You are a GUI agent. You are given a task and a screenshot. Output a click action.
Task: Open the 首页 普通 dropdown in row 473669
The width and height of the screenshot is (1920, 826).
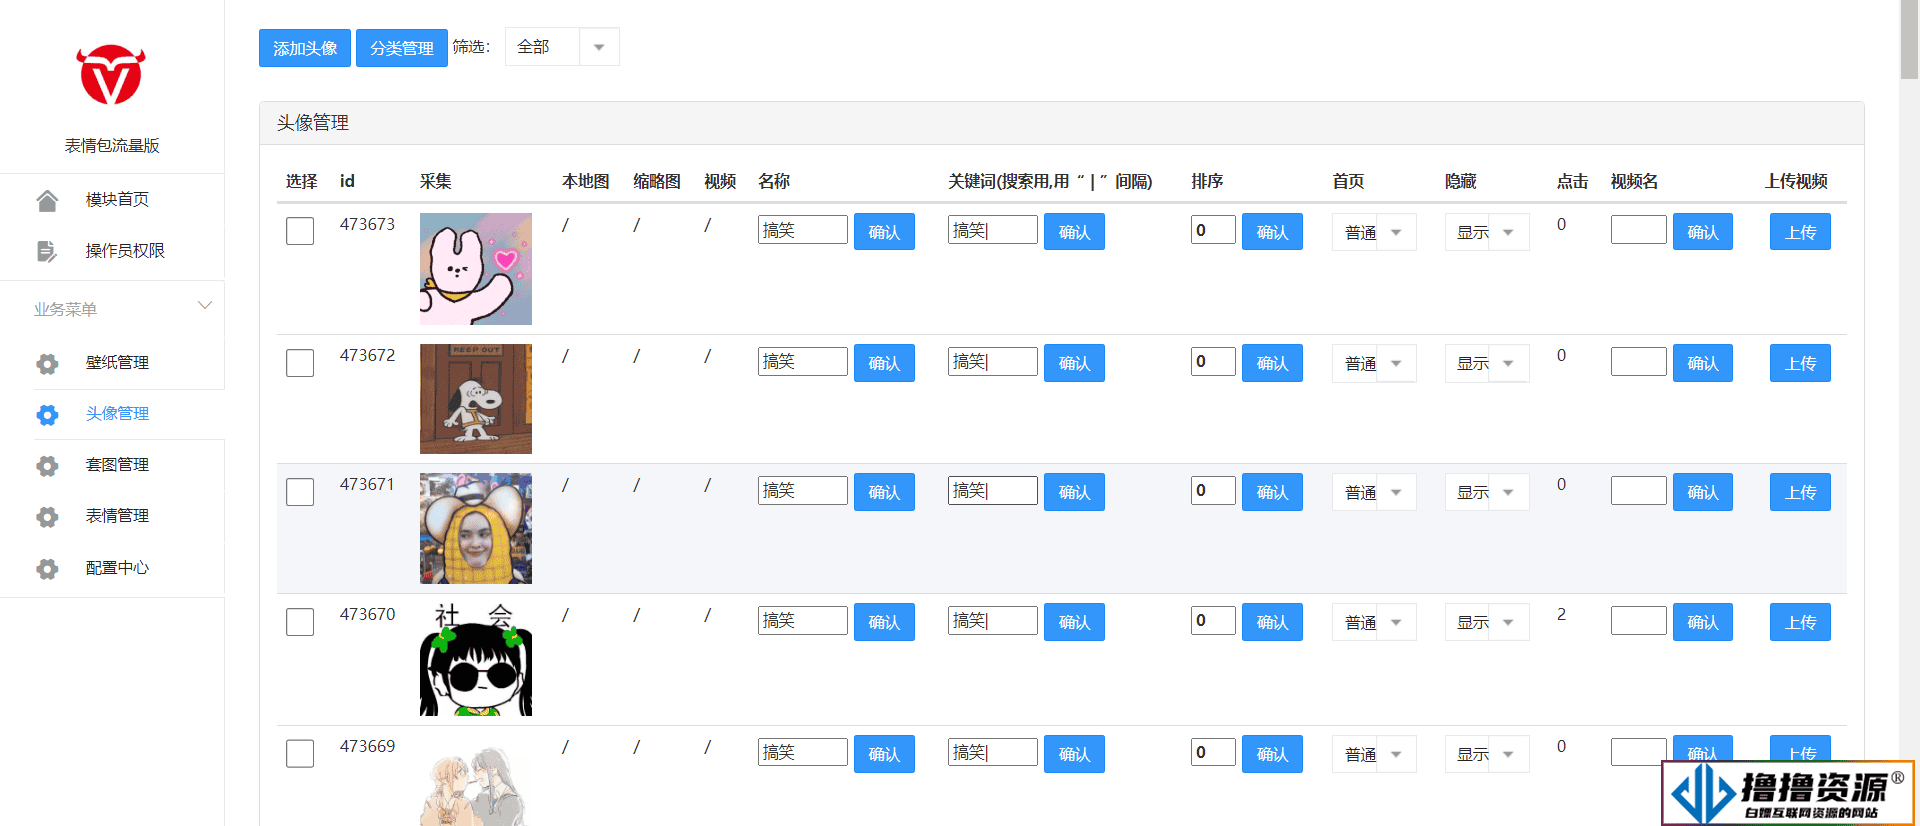pos(1374,754)
